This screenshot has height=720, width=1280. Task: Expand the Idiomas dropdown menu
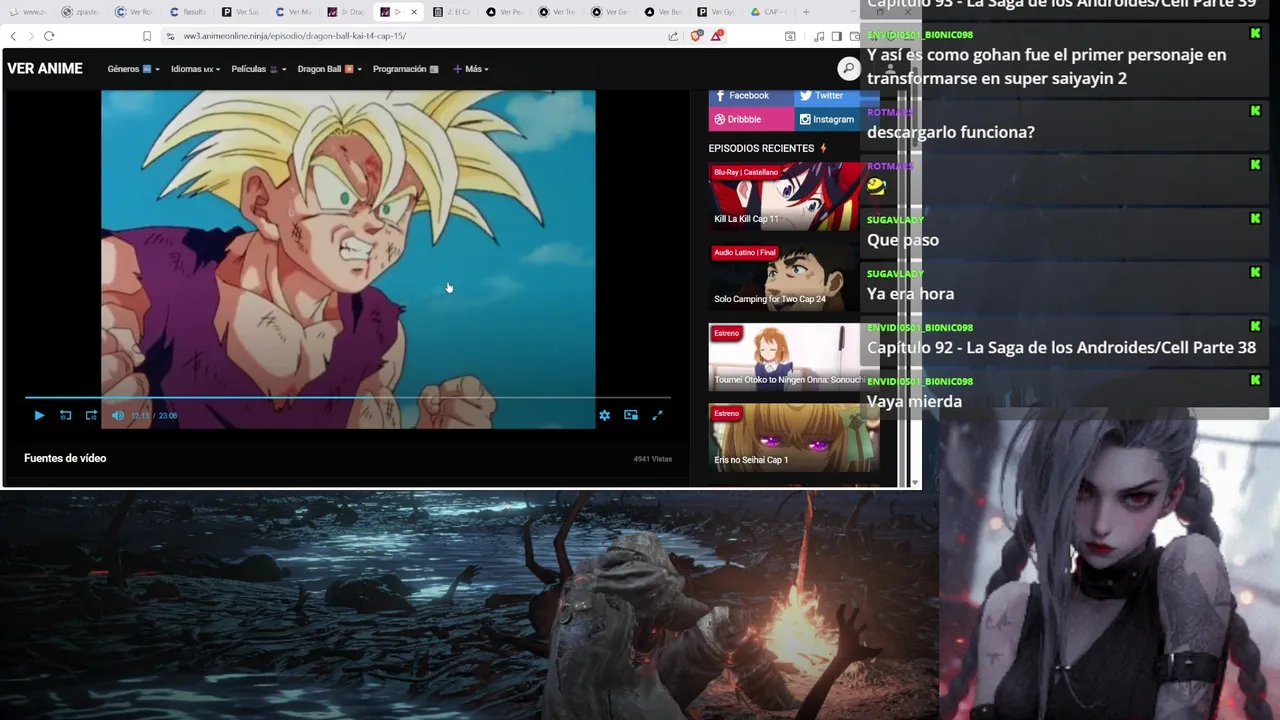(195, 69)
